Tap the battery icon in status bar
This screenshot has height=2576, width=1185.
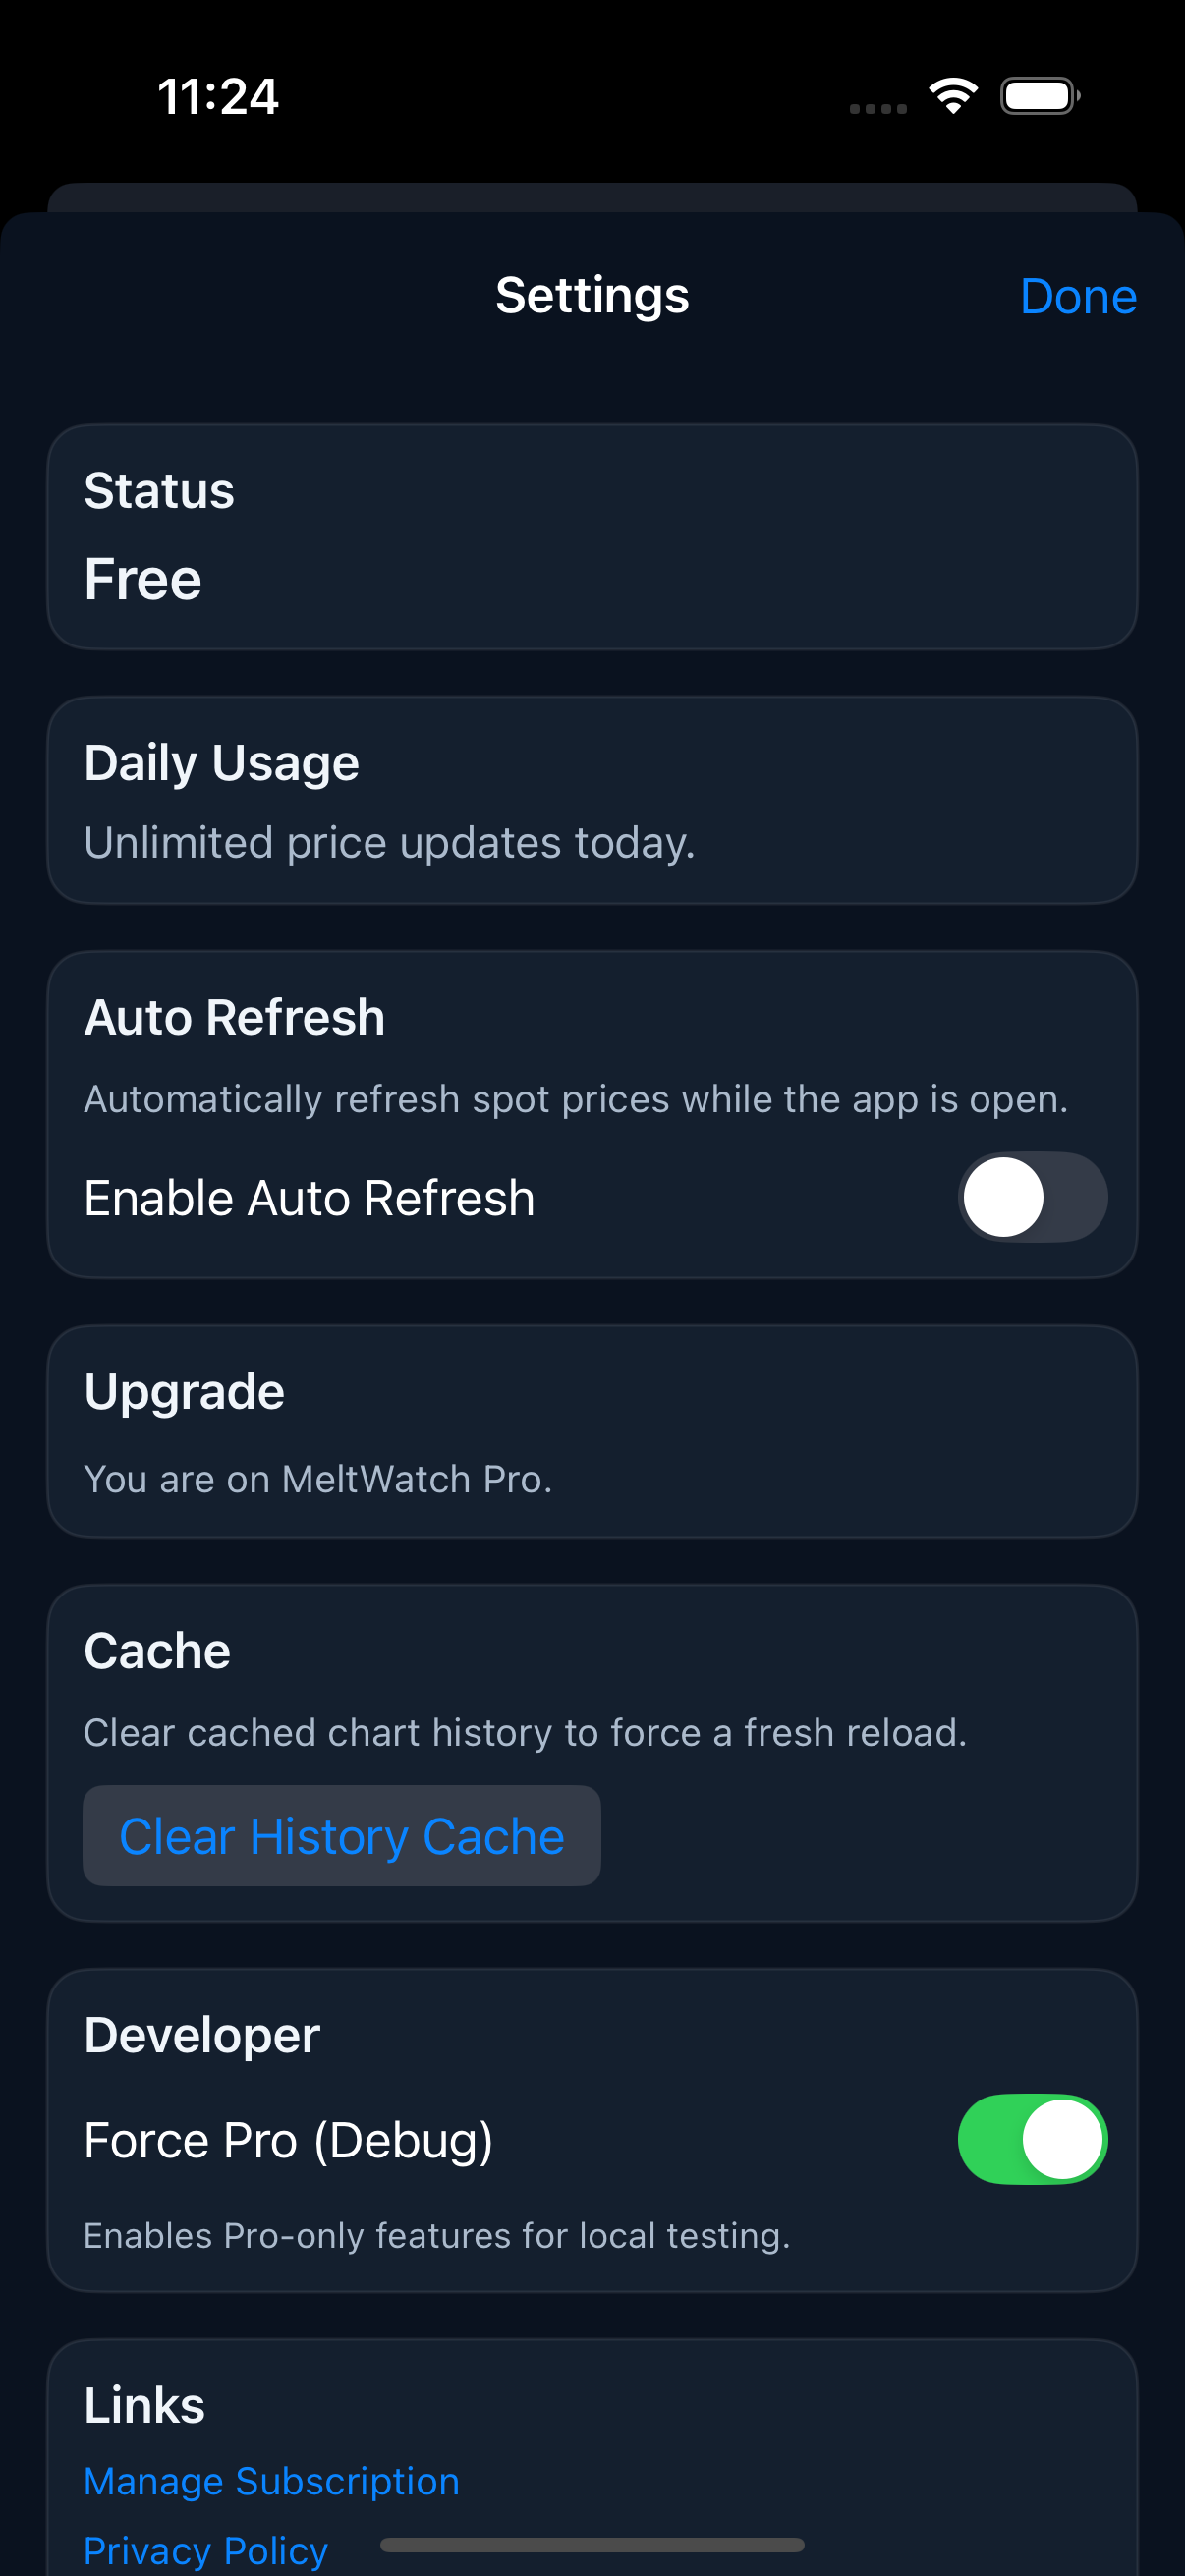tap(1039, 96)
